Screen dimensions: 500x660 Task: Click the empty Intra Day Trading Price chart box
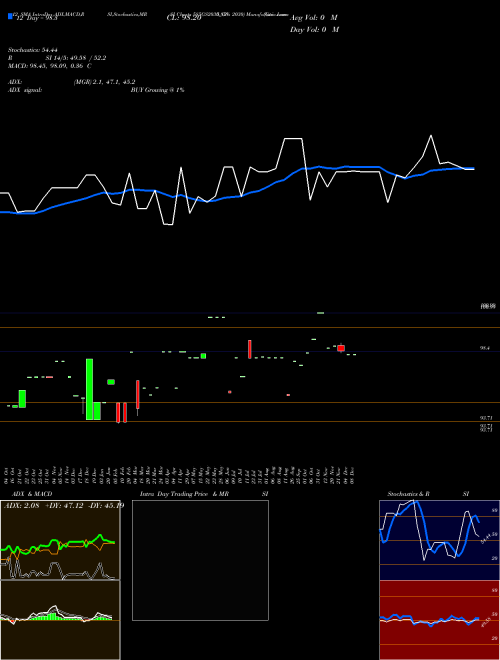[200, 560]
